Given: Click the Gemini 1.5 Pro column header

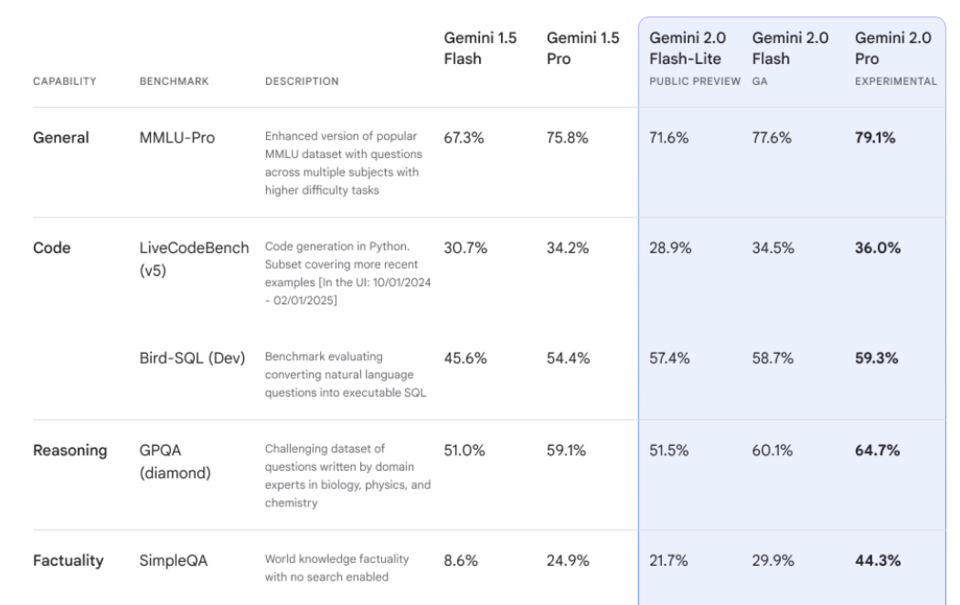Looking at the screenshot, I should pyautogui.click(x=582, y=48).
